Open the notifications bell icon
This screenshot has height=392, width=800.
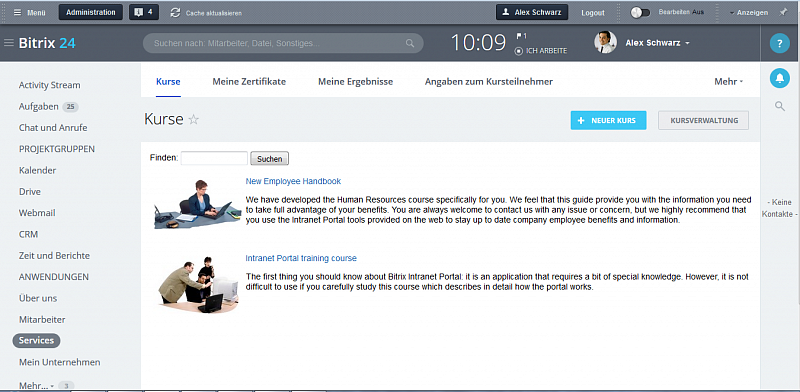click(780, 78)
